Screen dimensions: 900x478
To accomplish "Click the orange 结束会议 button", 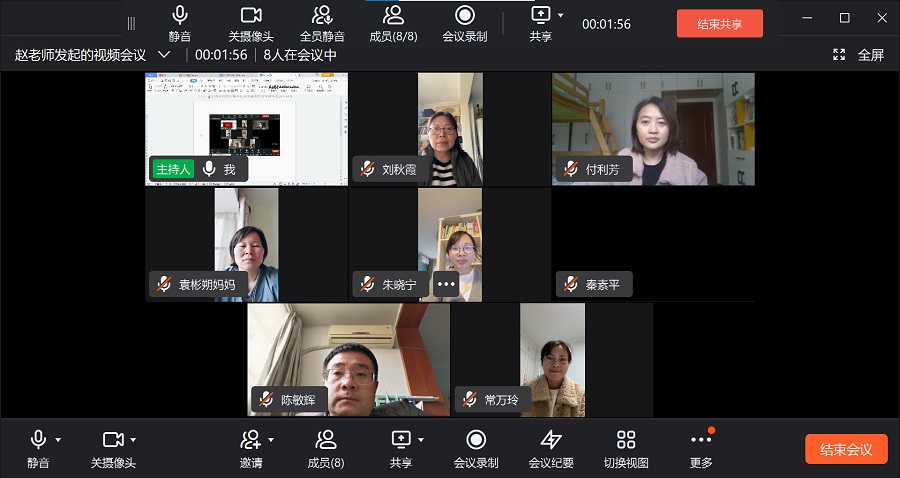I will 846,449.
